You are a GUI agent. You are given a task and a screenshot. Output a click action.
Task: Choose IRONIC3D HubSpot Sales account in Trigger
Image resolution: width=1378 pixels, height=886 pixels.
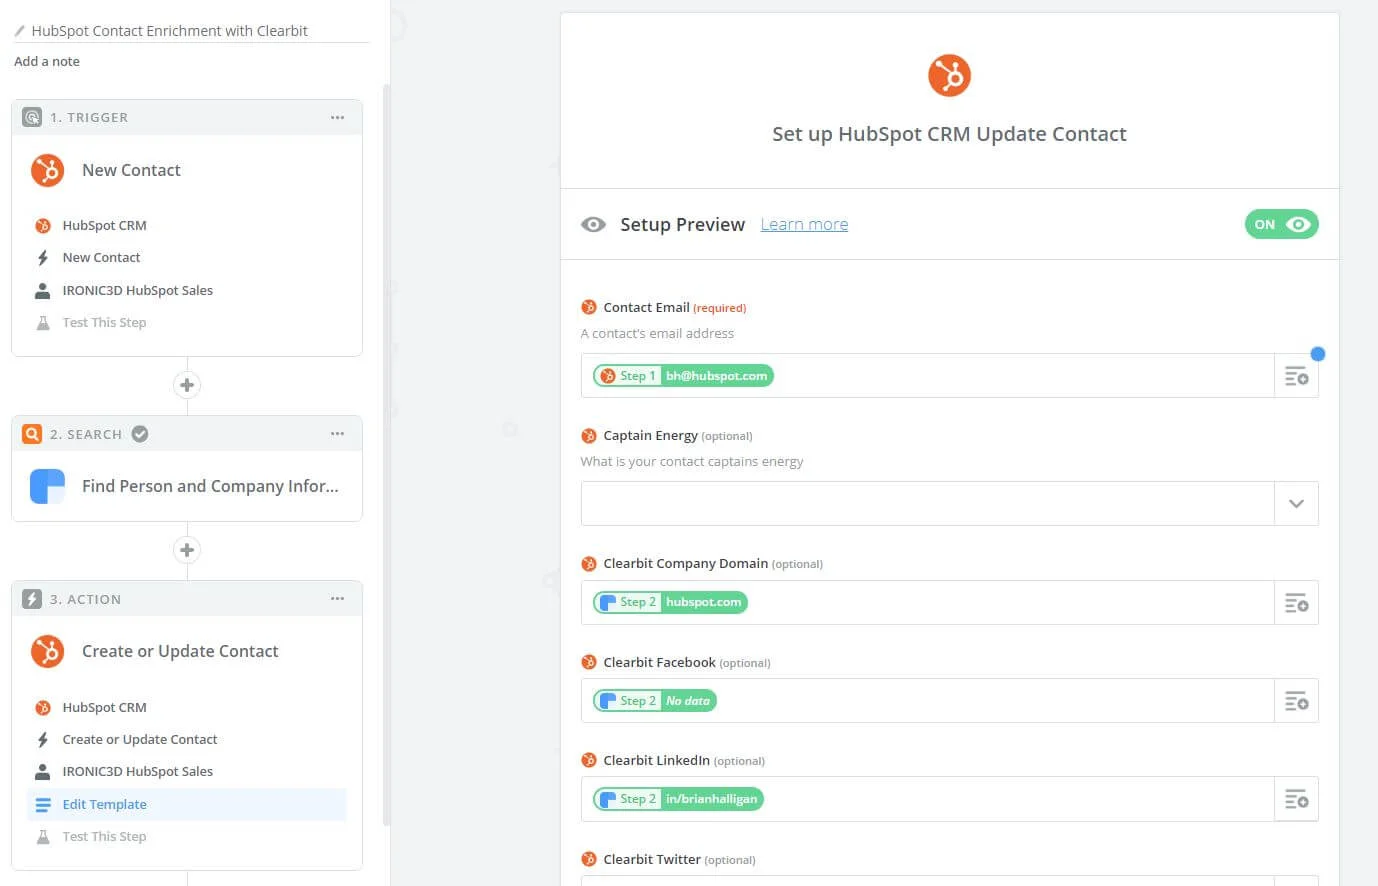pos(137,290)
